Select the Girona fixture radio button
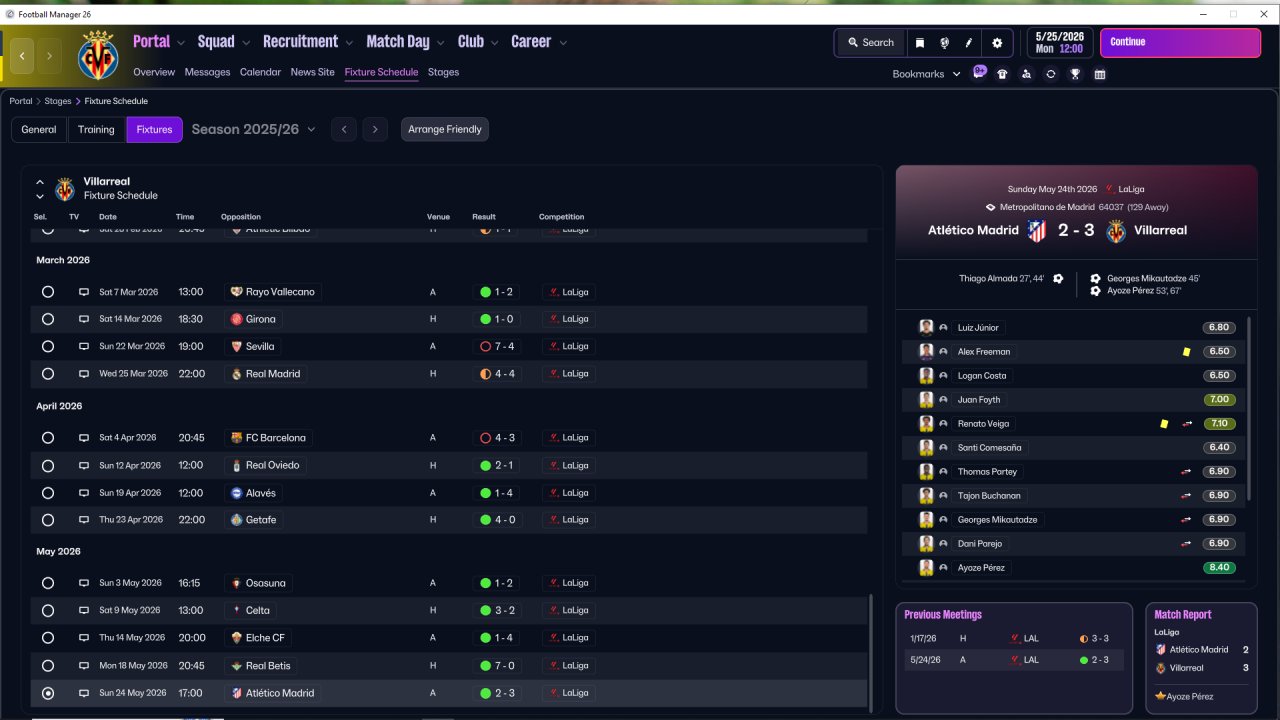The image size is (1280, 720). [48, 319]
